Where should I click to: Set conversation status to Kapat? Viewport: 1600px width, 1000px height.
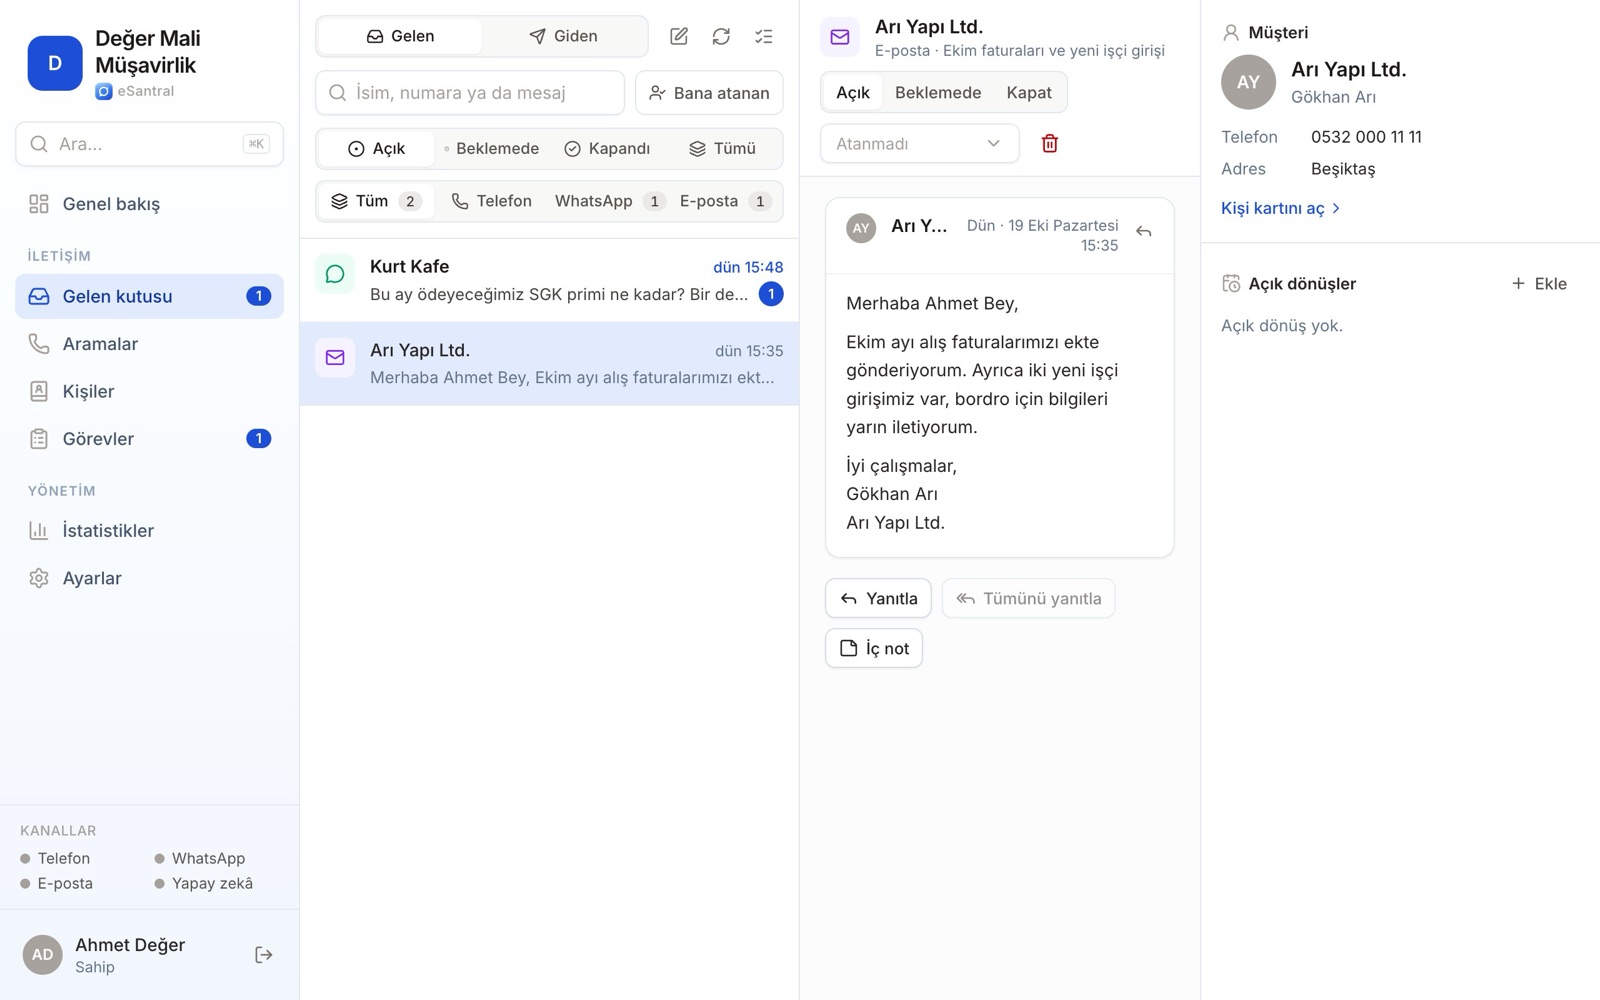point(1029,92)
